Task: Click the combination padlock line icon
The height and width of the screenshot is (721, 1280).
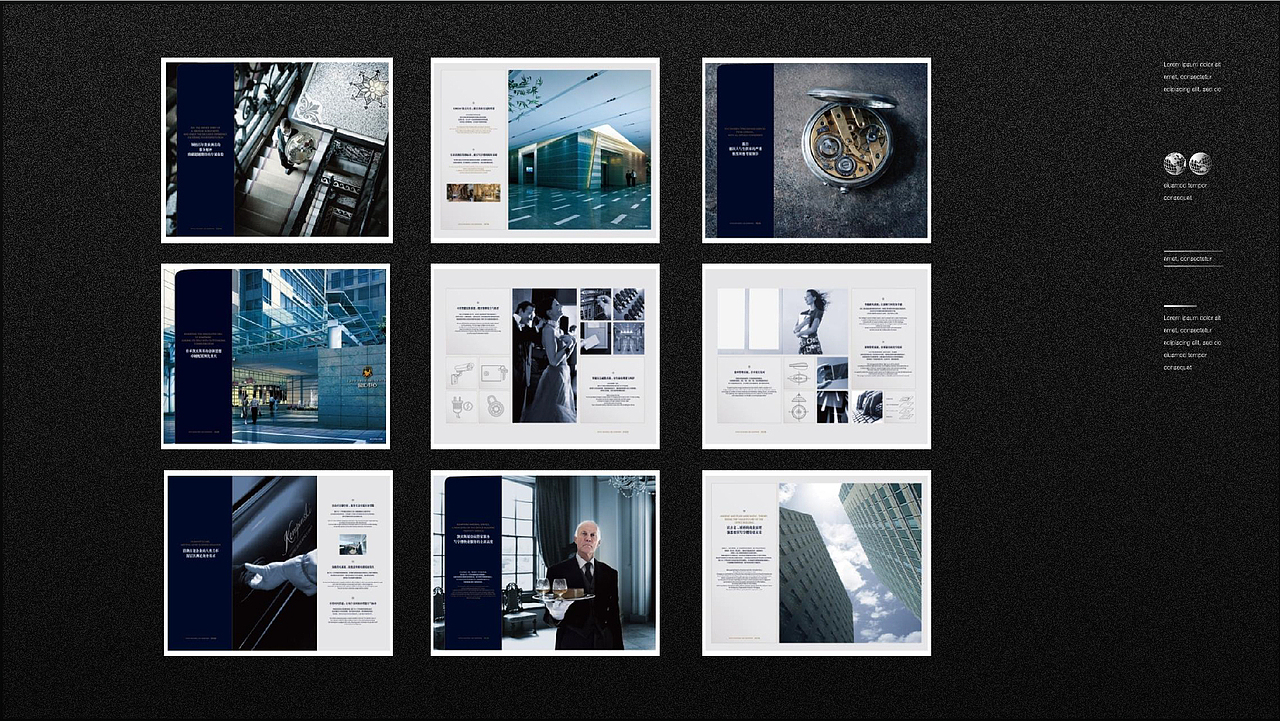Action: tap(494, 407)
